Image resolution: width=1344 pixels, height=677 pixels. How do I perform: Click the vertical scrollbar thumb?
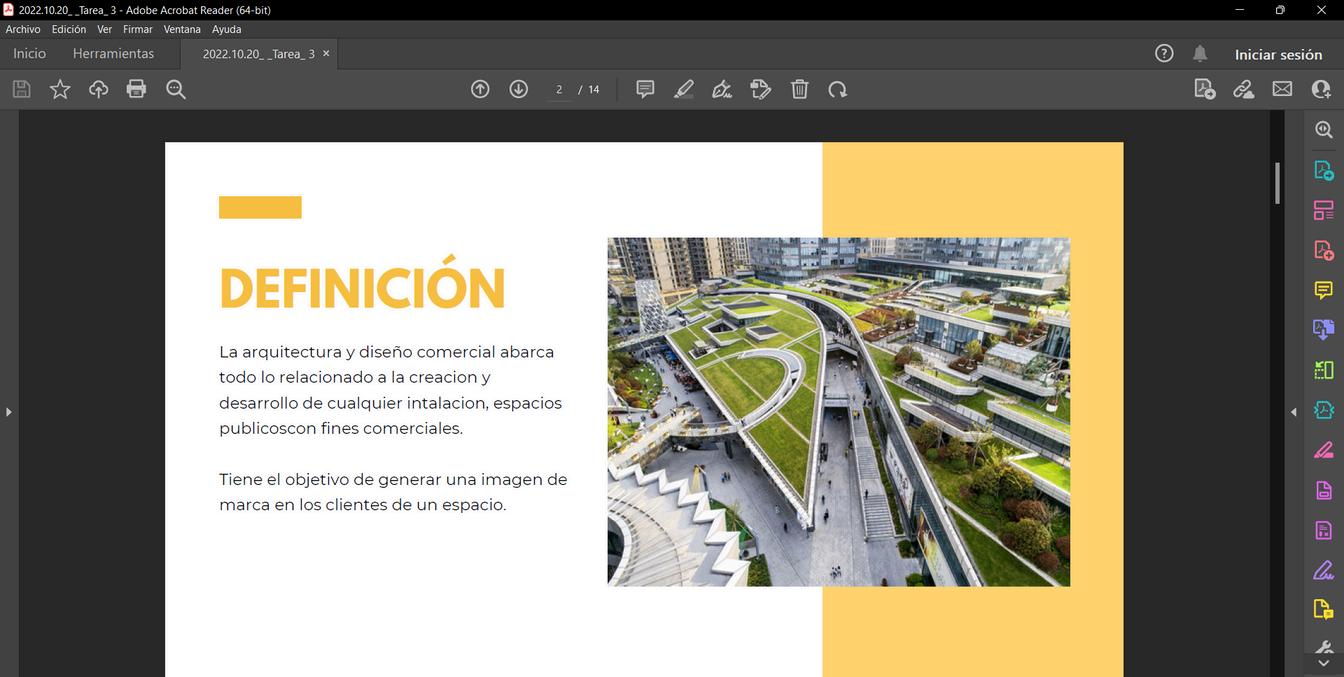coord(1277,182)
